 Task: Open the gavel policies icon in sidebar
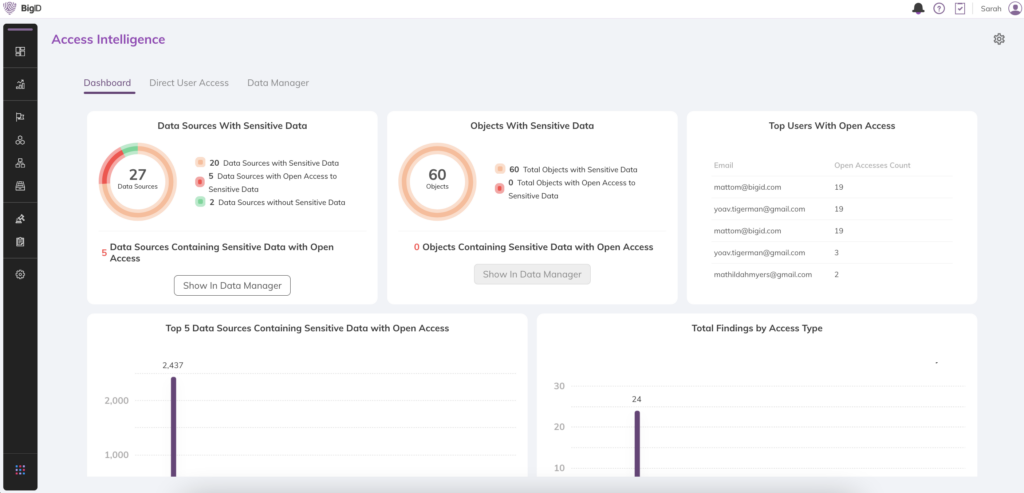click(x=20, y=219)
